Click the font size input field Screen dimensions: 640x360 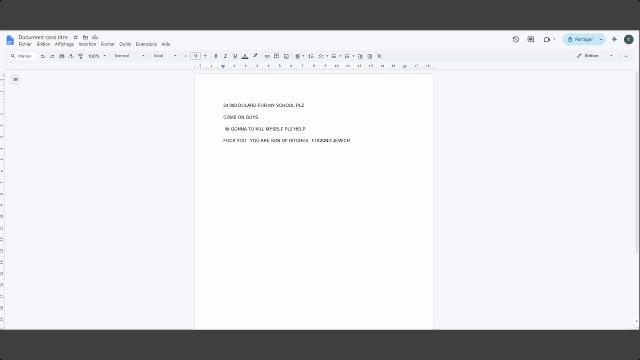(x=196, y=56)
